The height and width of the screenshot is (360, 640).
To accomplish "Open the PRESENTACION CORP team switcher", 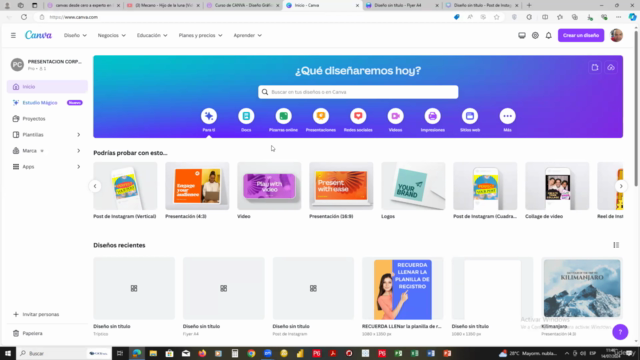I will pos(47,64).
